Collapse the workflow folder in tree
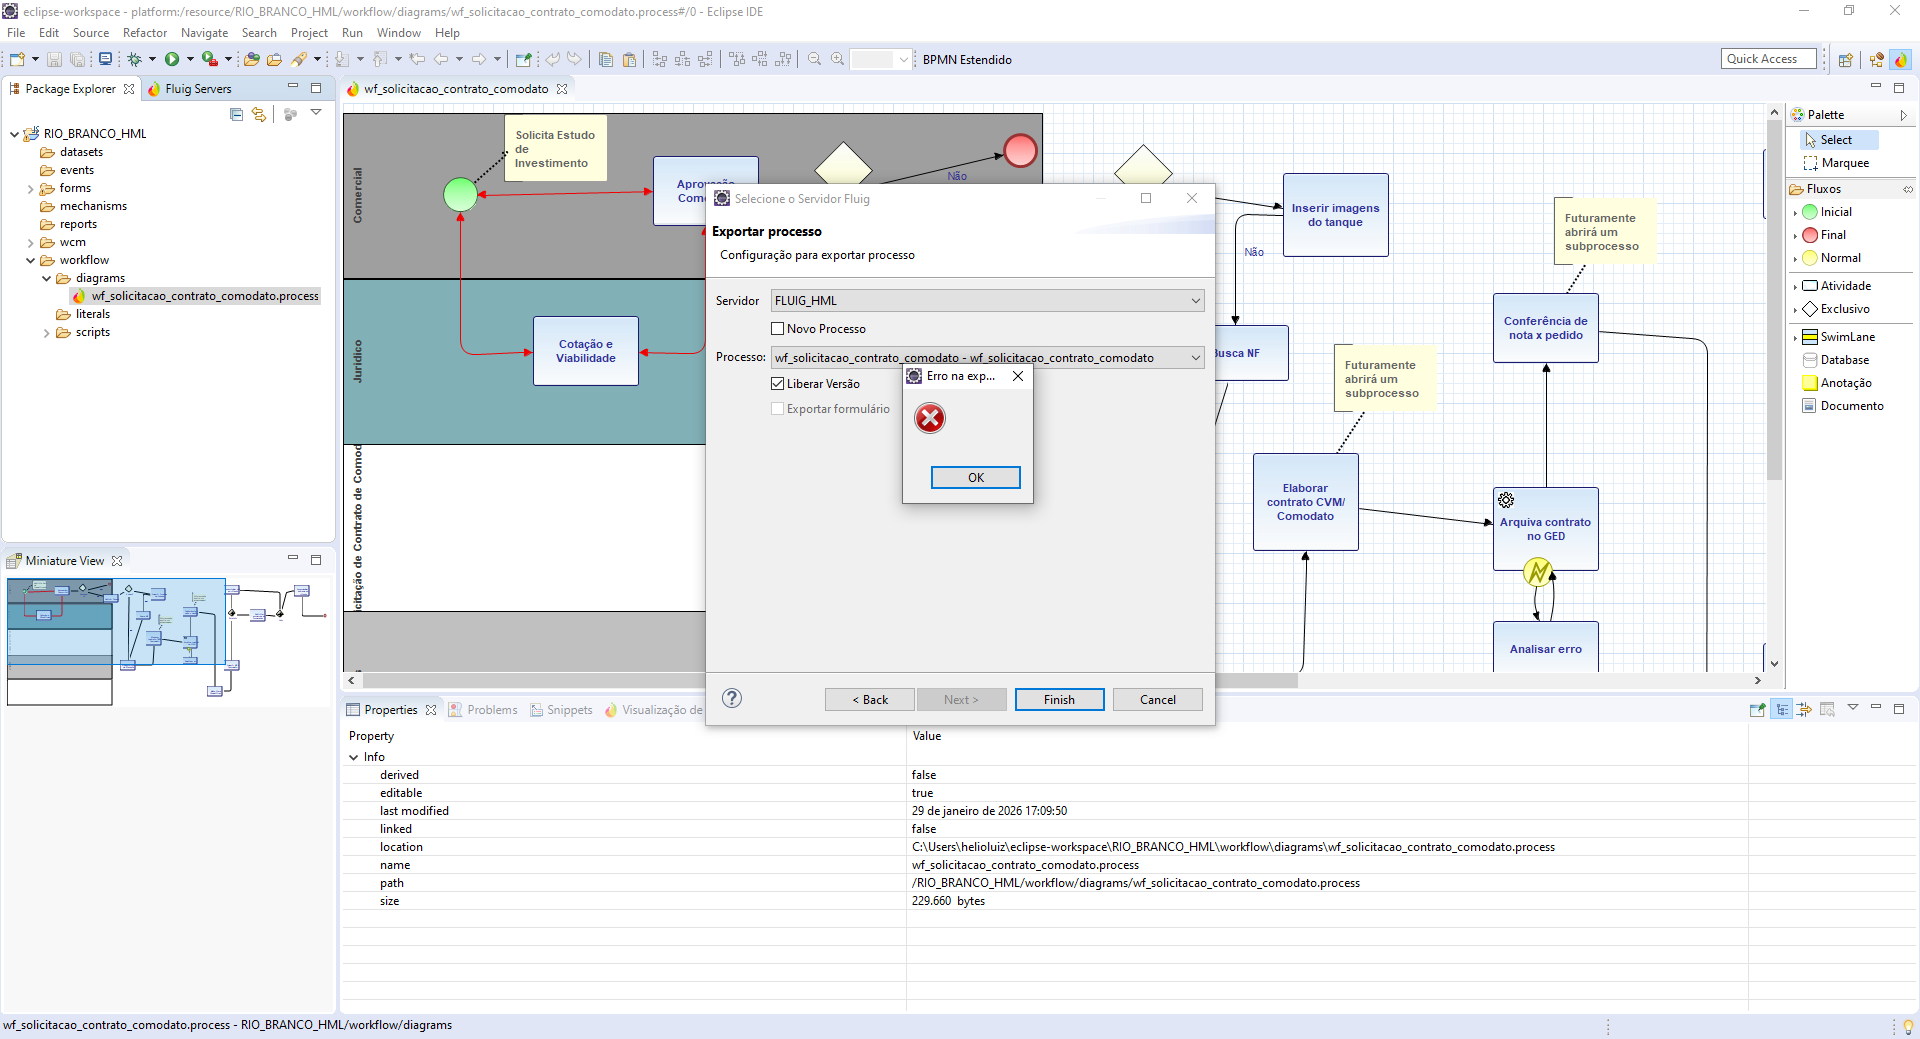This screenshot has width=1920, height=1039. (x=31, y=261)
